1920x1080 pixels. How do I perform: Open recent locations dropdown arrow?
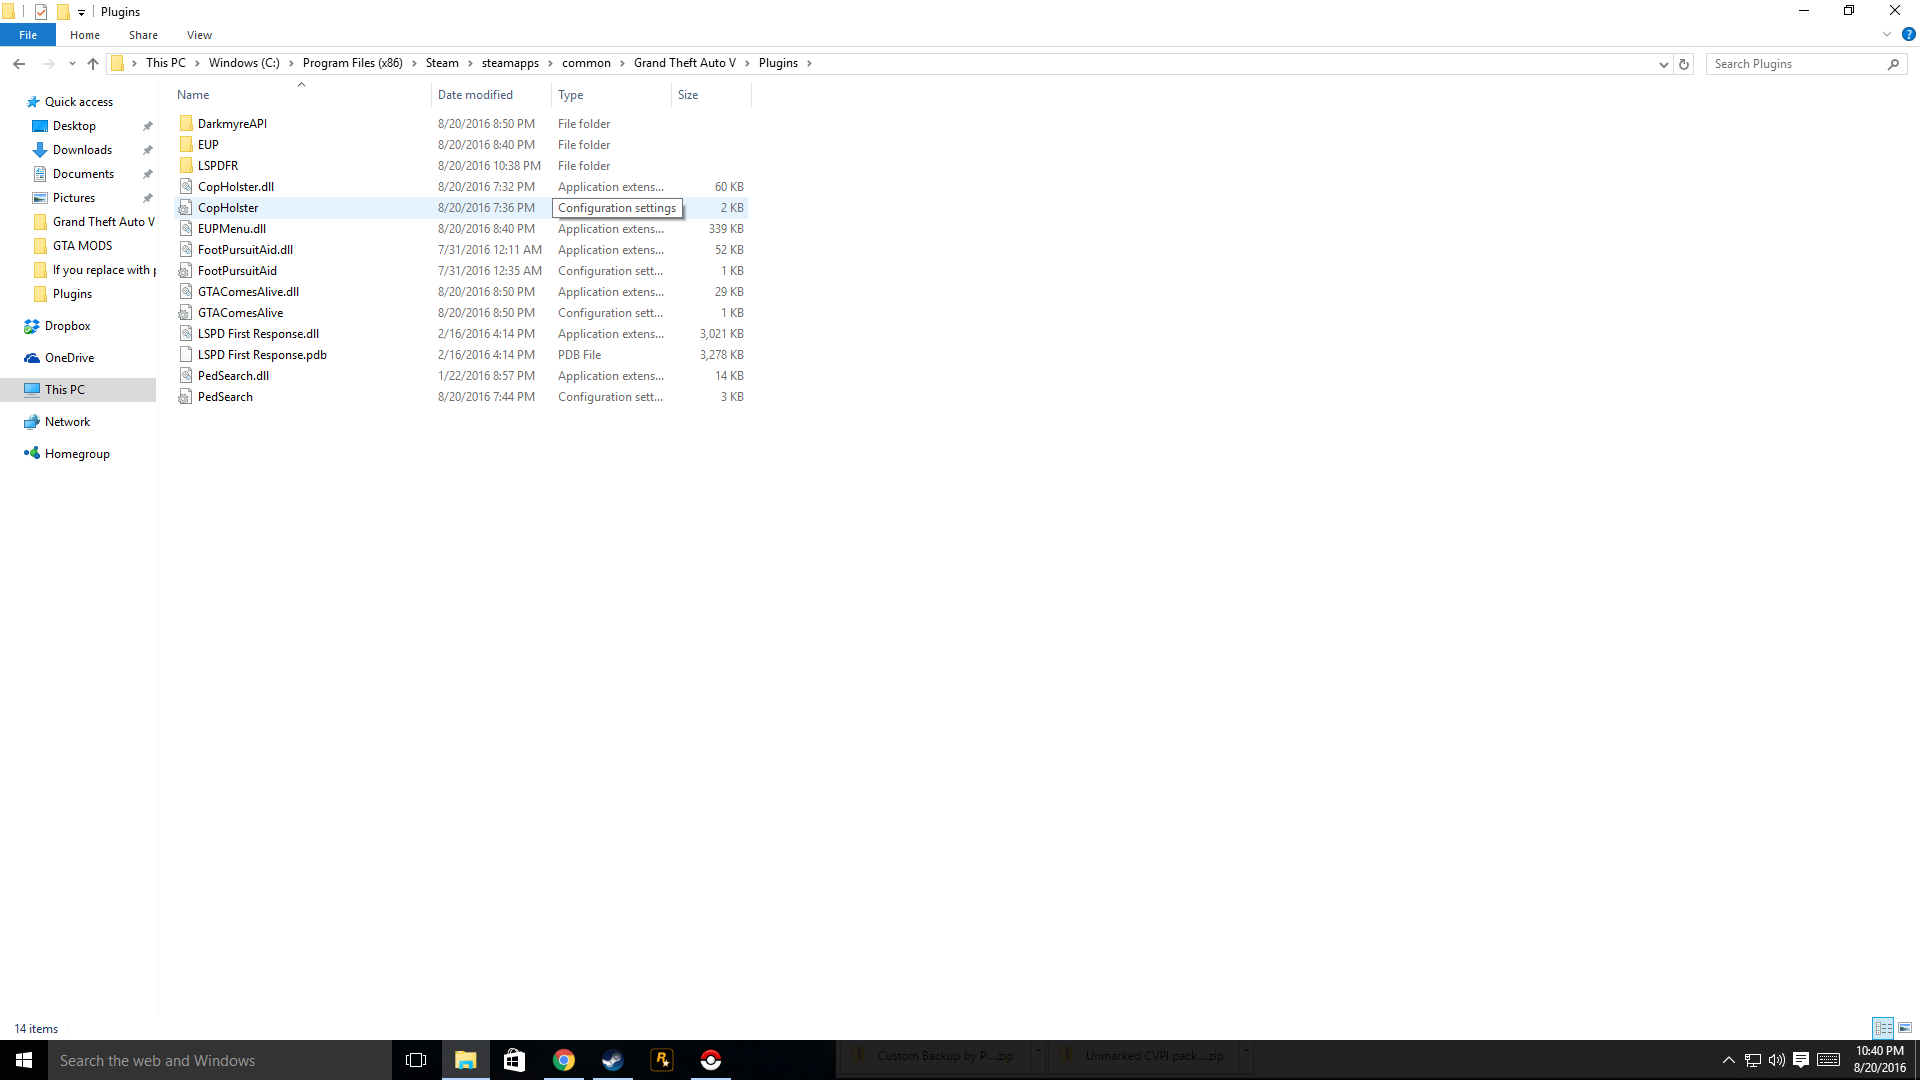click(72, 64)
